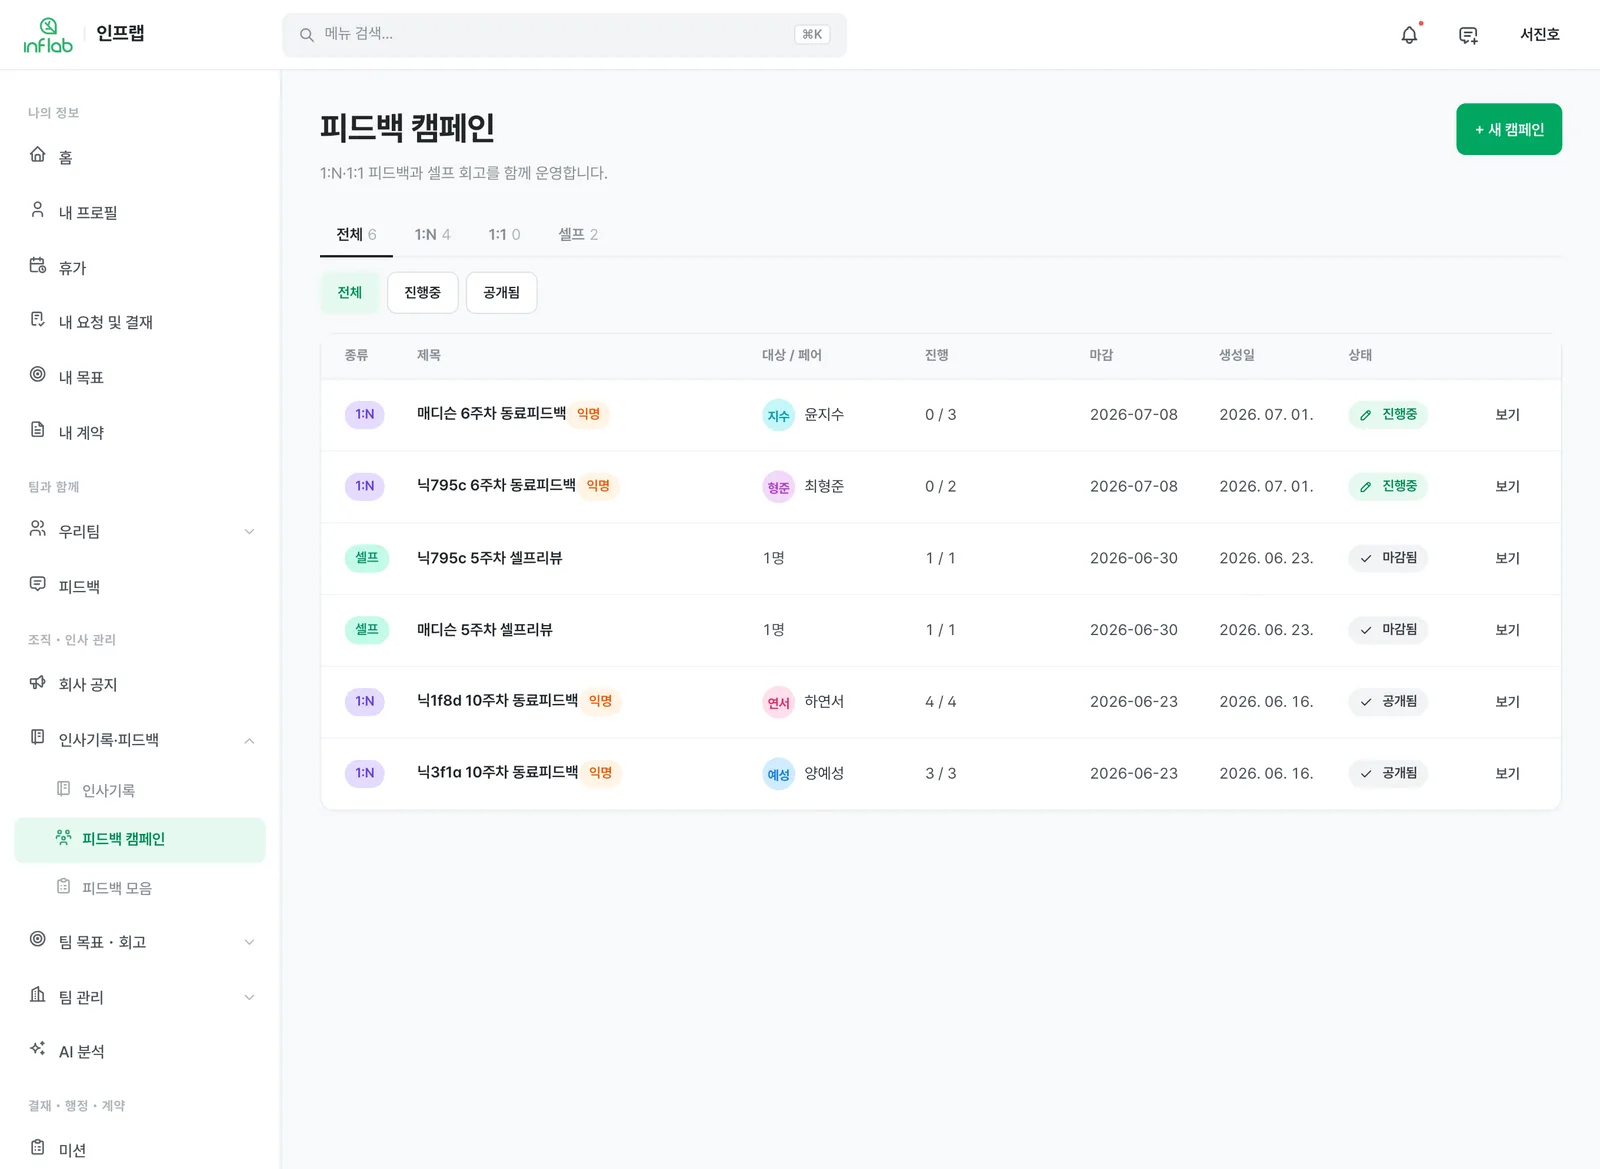Click 예성 avatar for 양예성
This screenshot has width=1600, height=1169.
tap(779, 774)
